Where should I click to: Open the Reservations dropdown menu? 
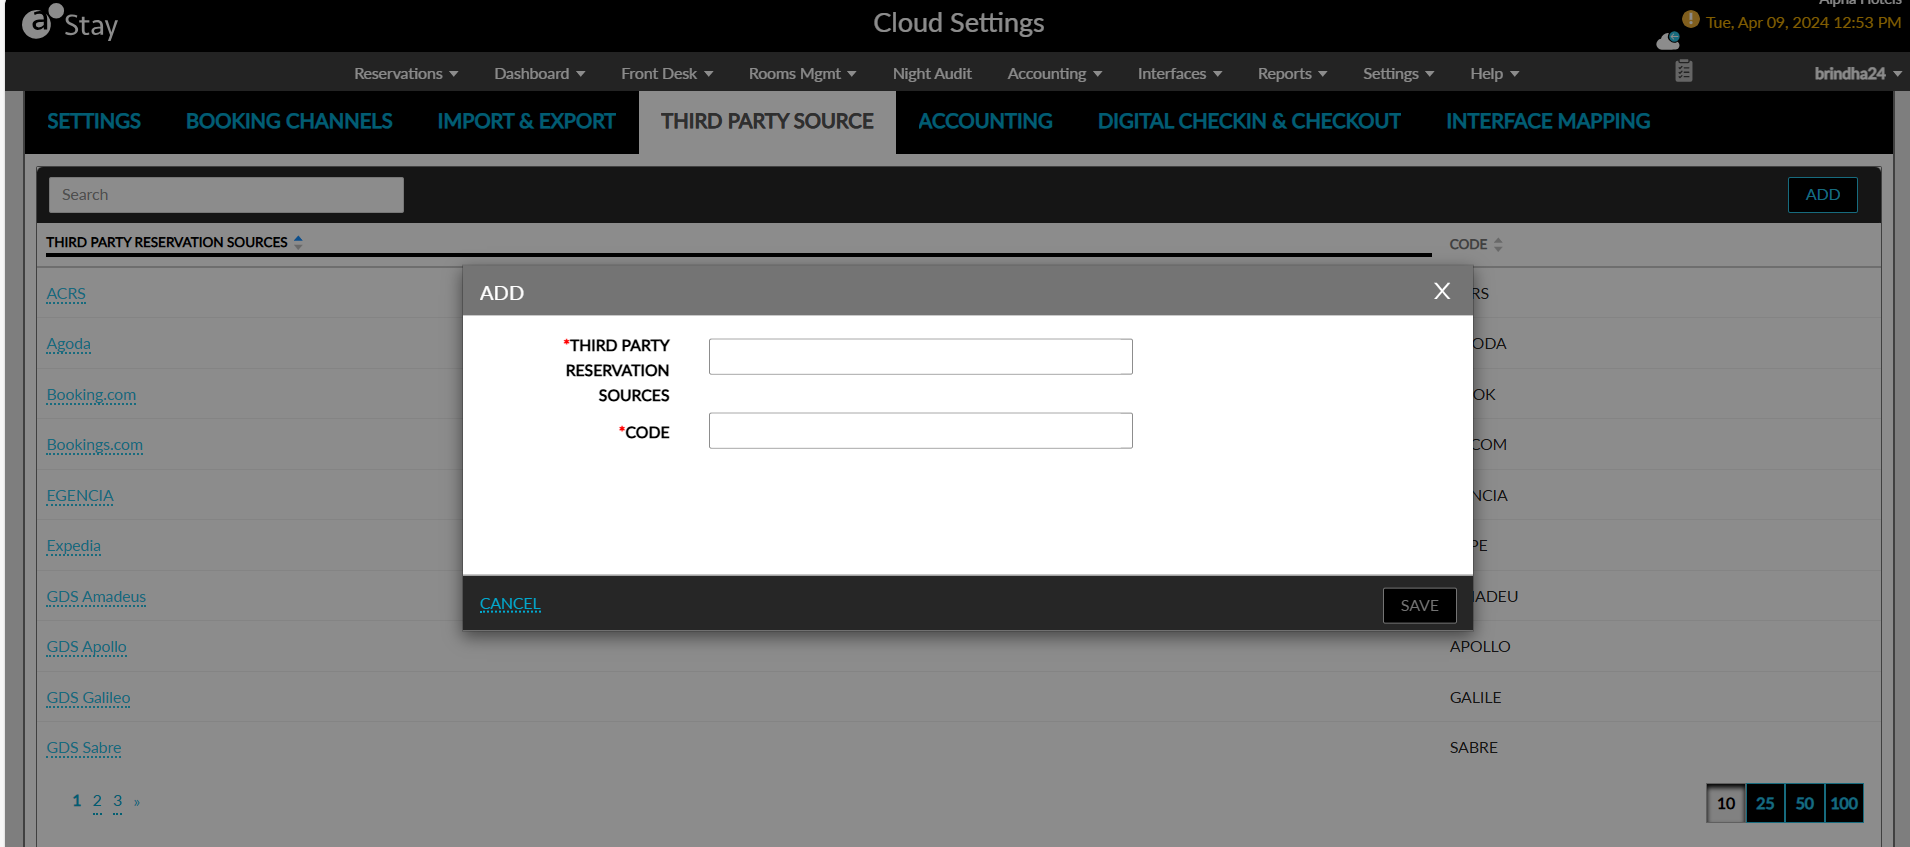point(406,73)
